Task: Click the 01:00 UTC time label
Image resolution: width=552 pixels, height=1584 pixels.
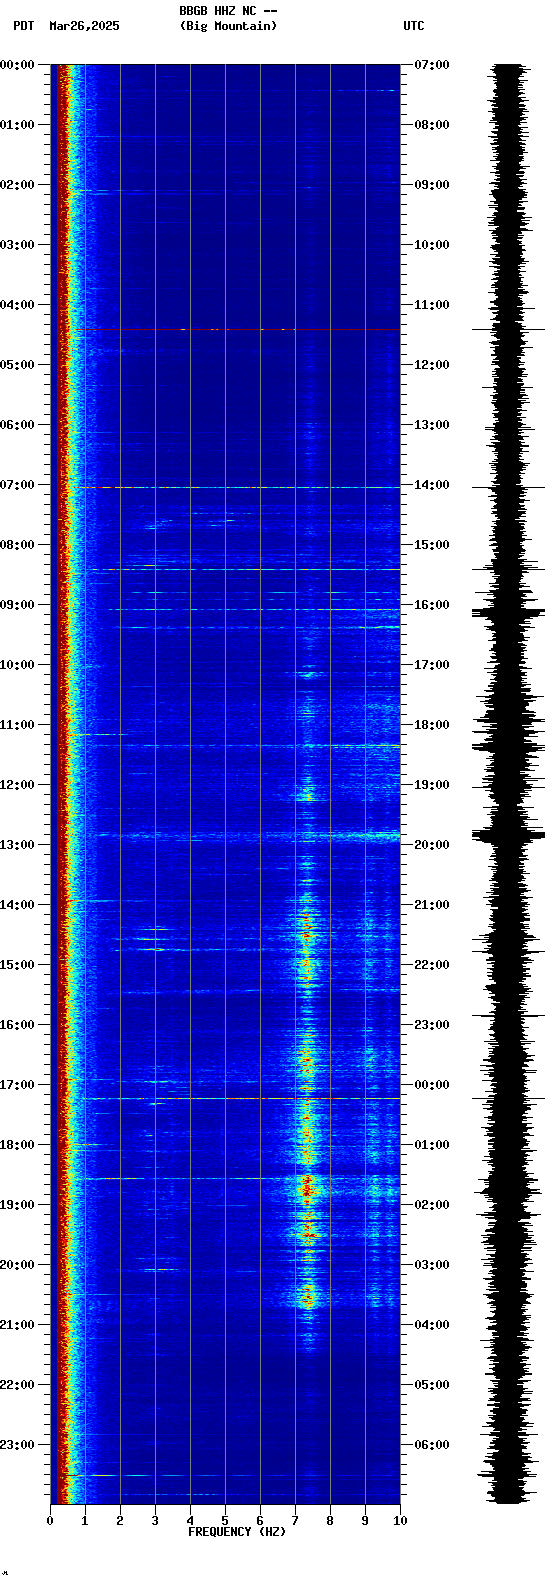Action: tap(432, 1145)
